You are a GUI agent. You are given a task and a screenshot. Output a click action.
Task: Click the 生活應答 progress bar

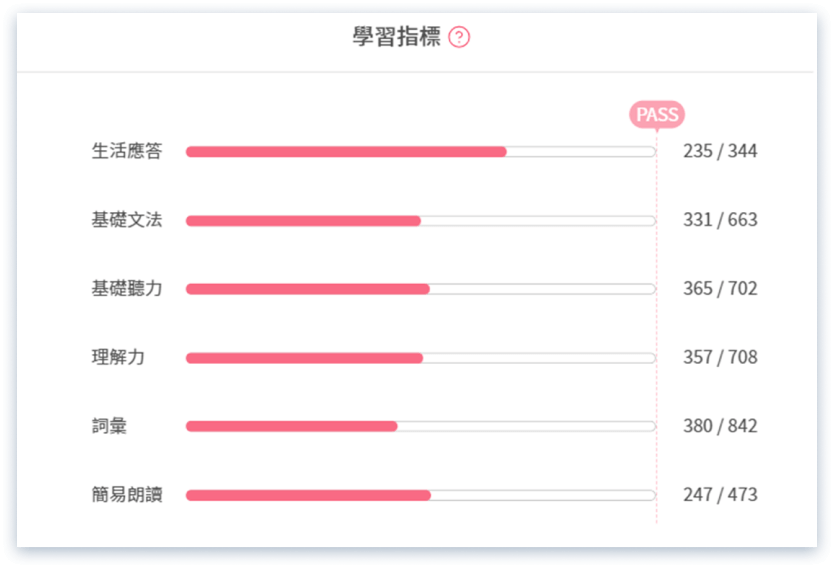click(x=420, y=152)
